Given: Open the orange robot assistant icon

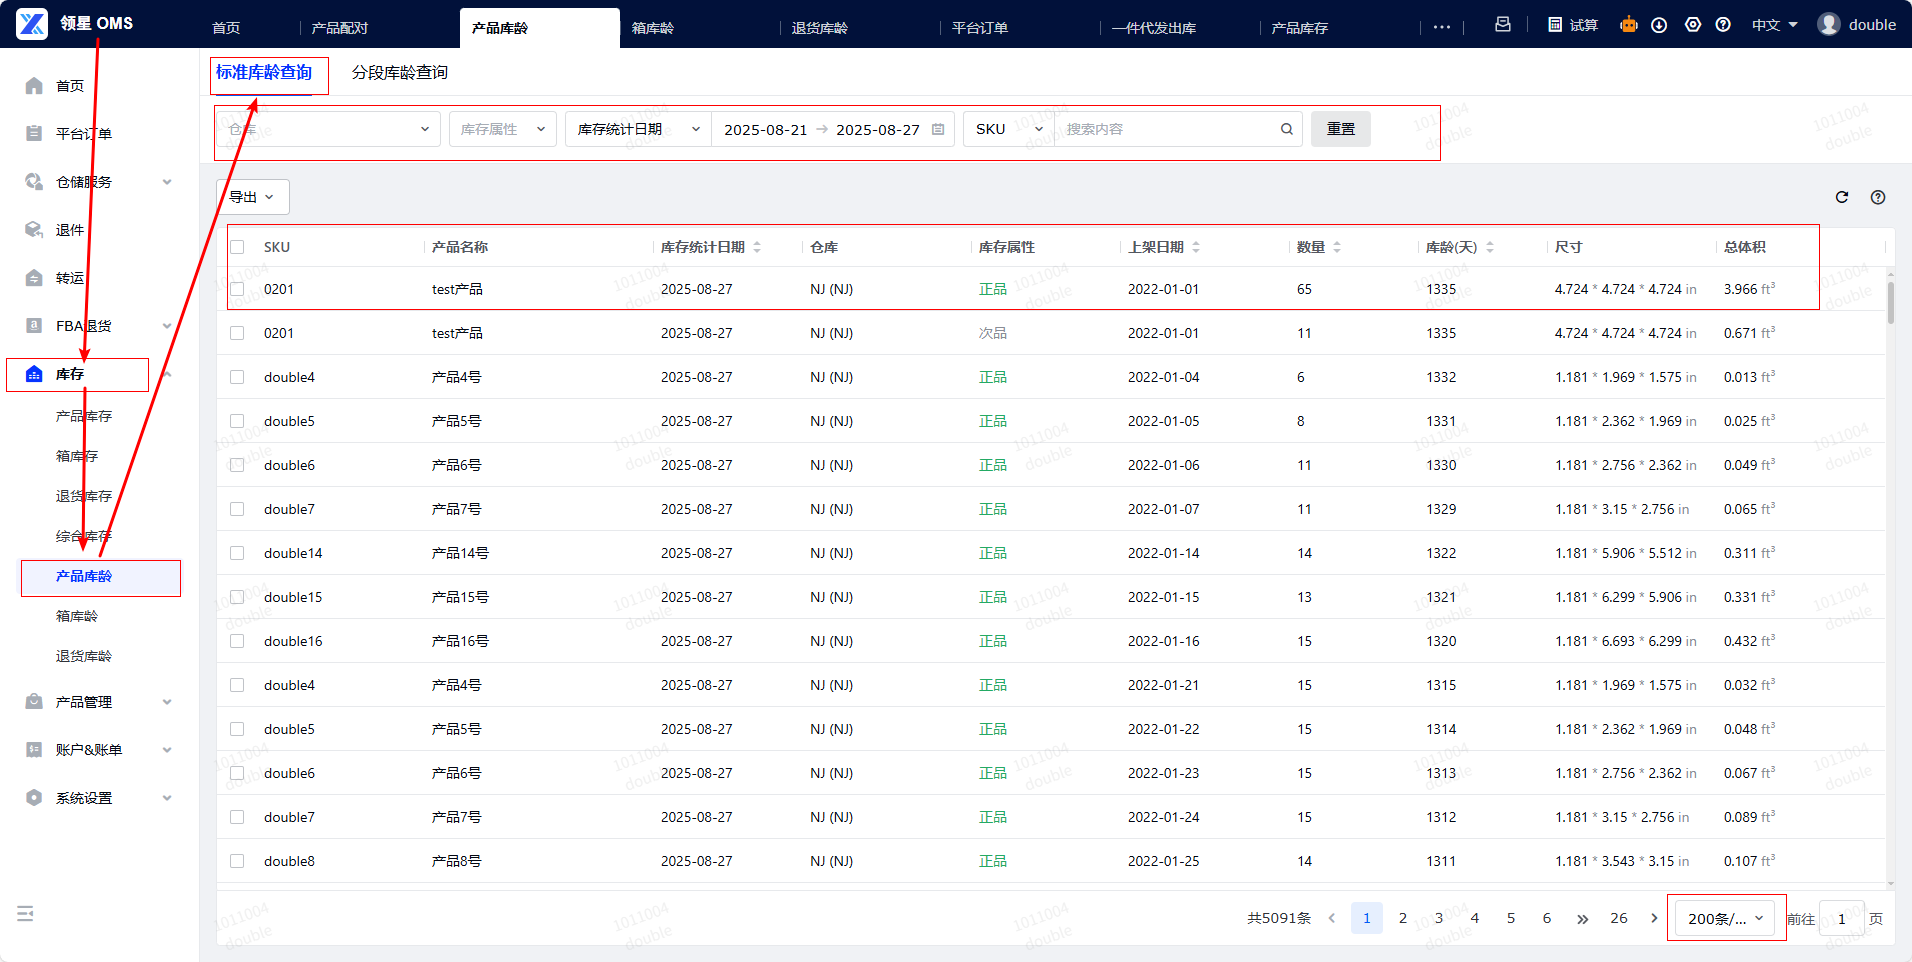Looking at the screenshot, I should point(1629,25).
